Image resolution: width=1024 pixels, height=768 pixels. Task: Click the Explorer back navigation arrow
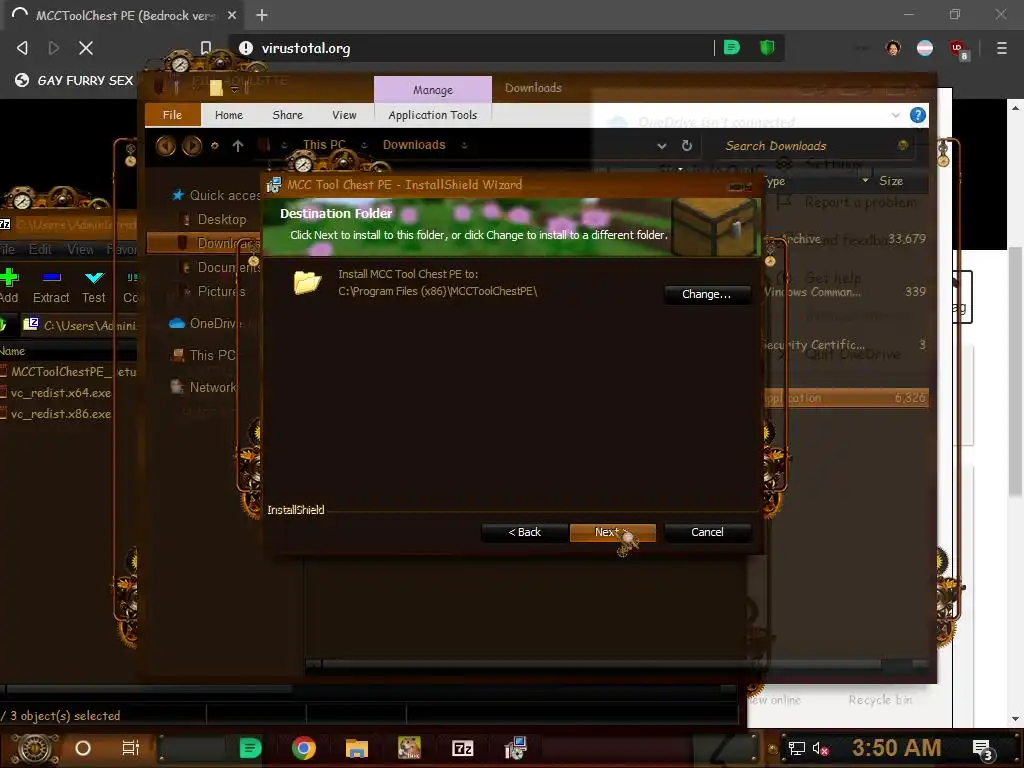[x=166, y=146]
